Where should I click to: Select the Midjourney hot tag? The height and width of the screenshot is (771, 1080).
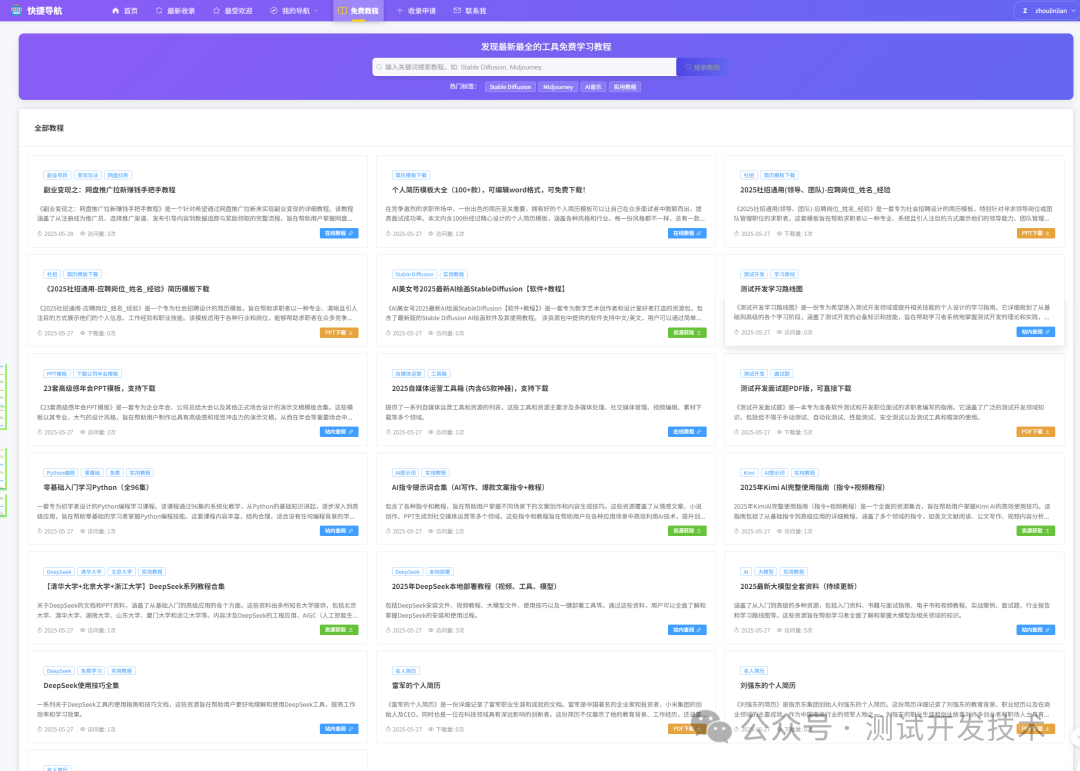tap(557, 87)
